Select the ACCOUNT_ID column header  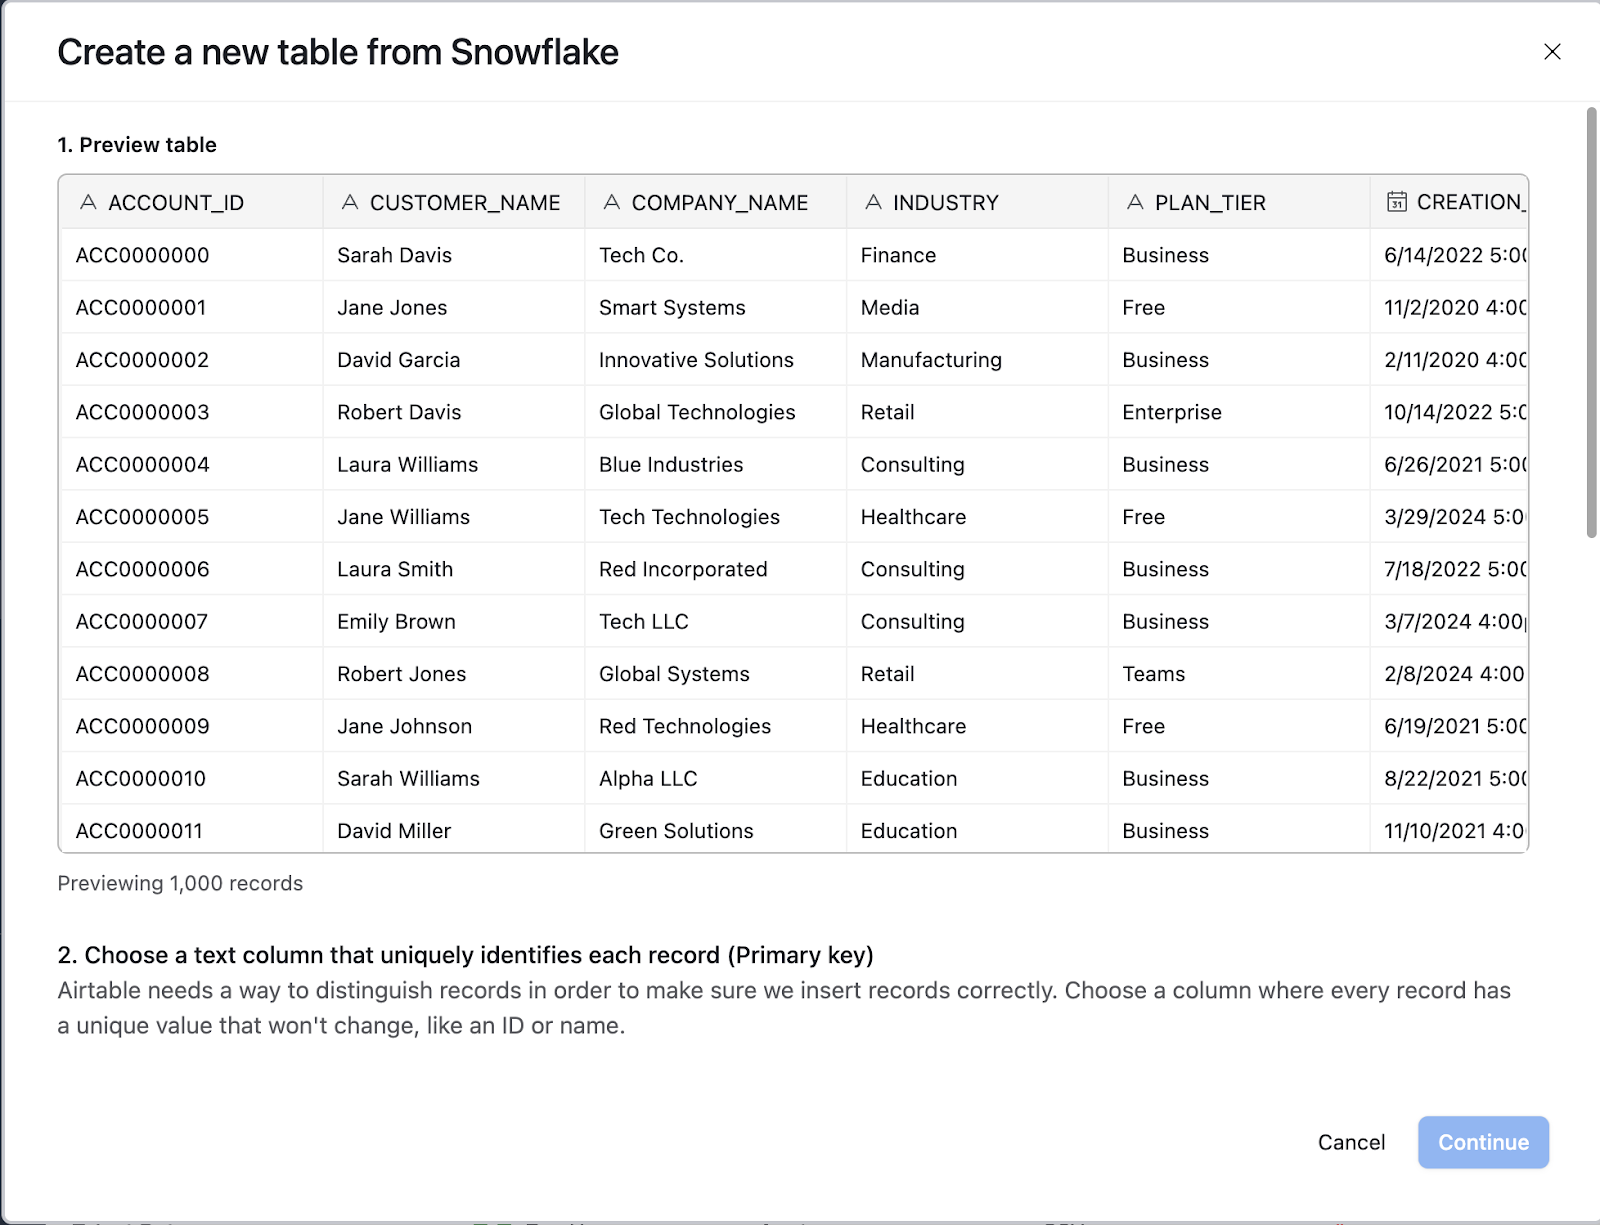click(x=192, y=202)
